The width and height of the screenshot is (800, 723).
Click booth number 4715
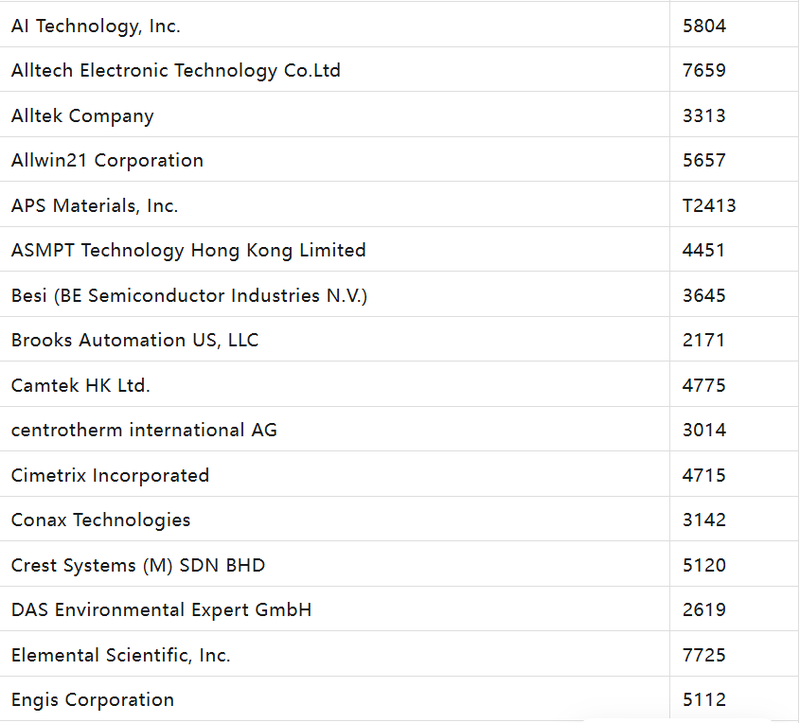coord(704,476)
